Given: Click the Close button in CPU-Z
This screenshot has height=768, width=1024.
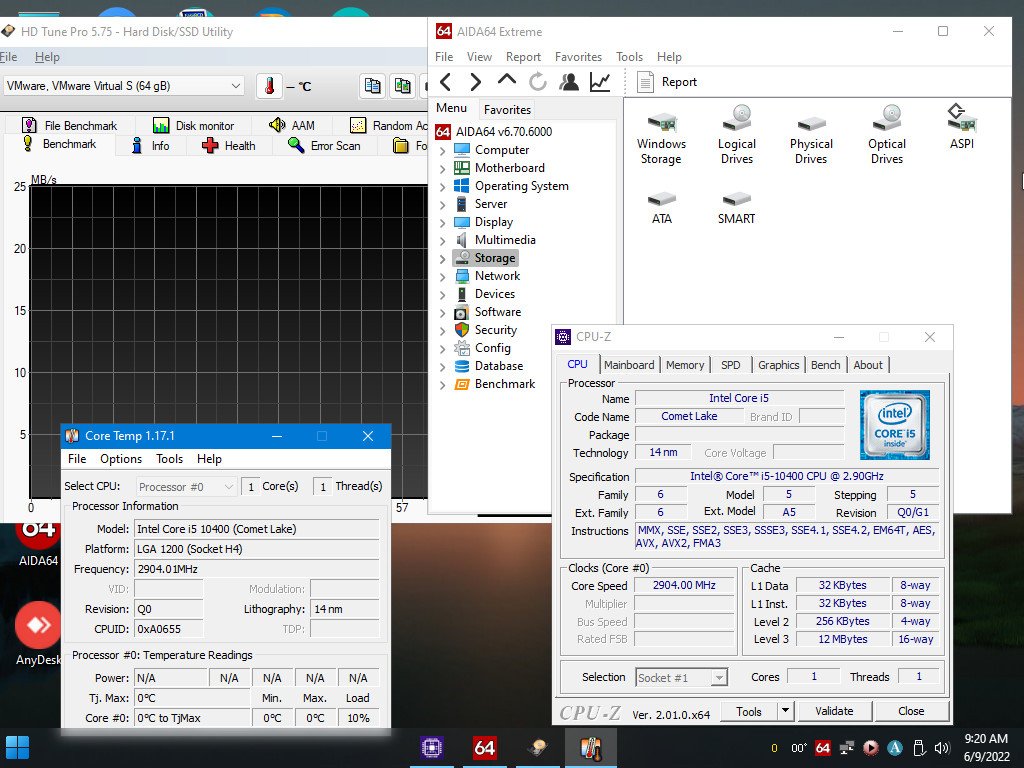Looking at the screenshot, I should point(910,711).
